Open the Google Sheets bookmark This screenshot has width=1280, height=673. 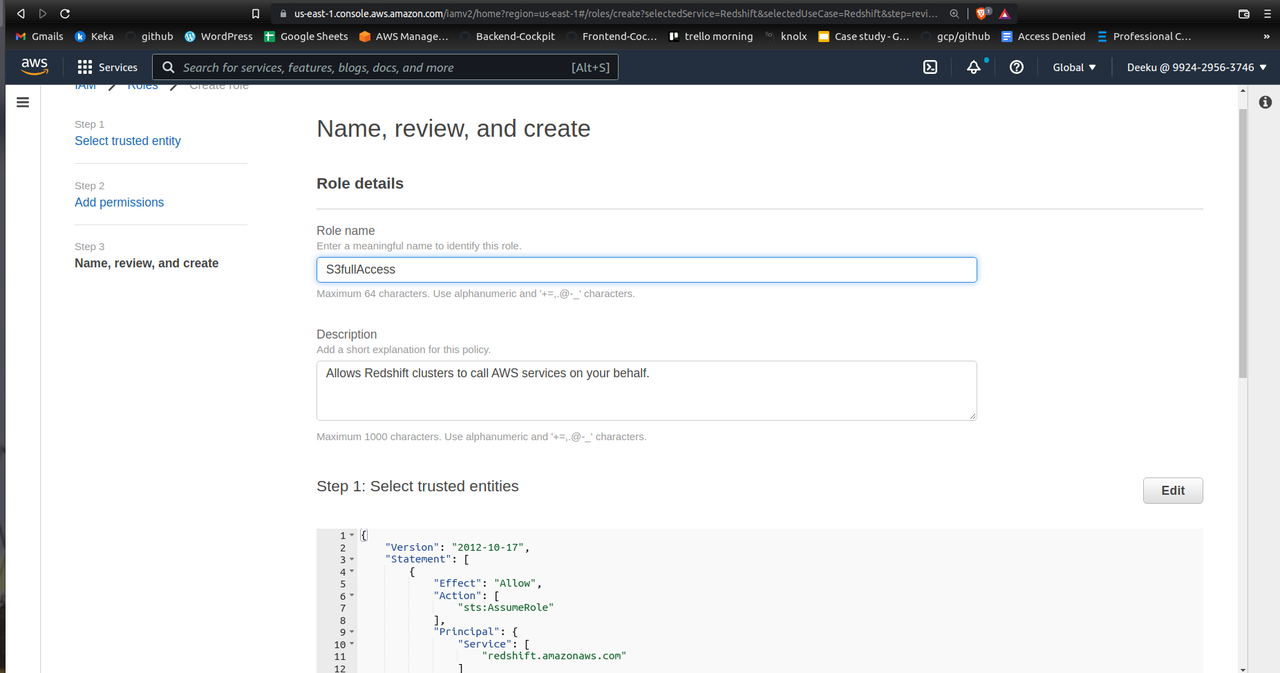pyautogui.click(x=306, y=36)
